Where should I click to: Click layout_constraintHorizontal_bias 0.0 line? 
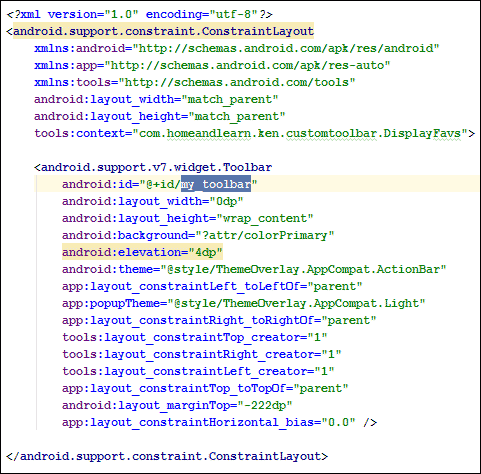click(x=219, y=422)
